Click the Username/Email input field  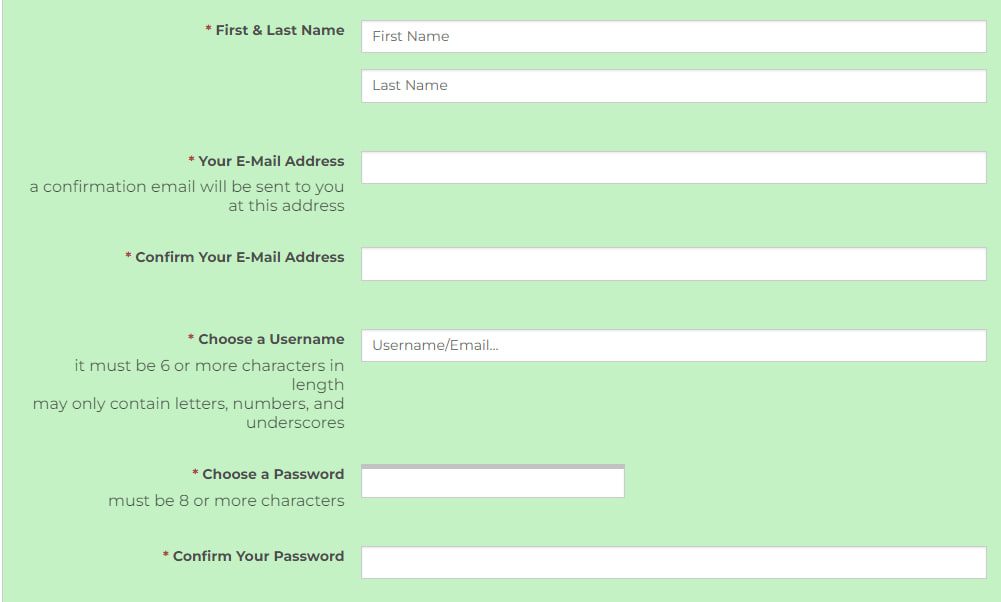tap(673, 346)
